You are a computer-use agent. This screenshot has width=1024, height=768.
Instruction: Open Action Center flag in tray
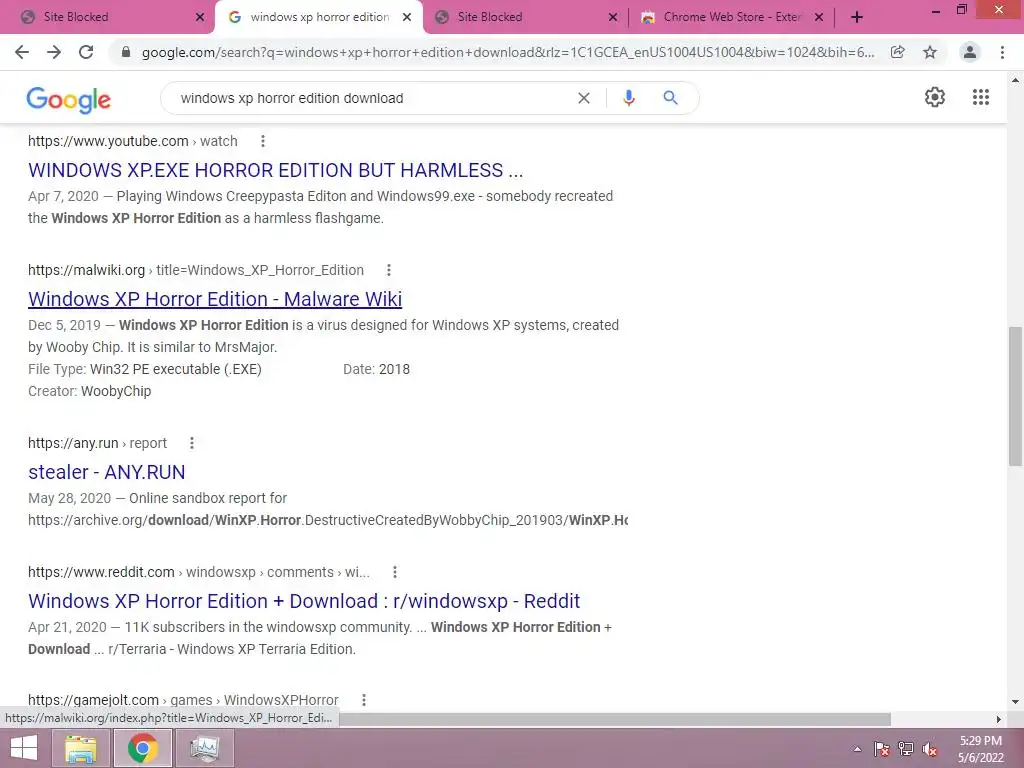pos(882,749)
